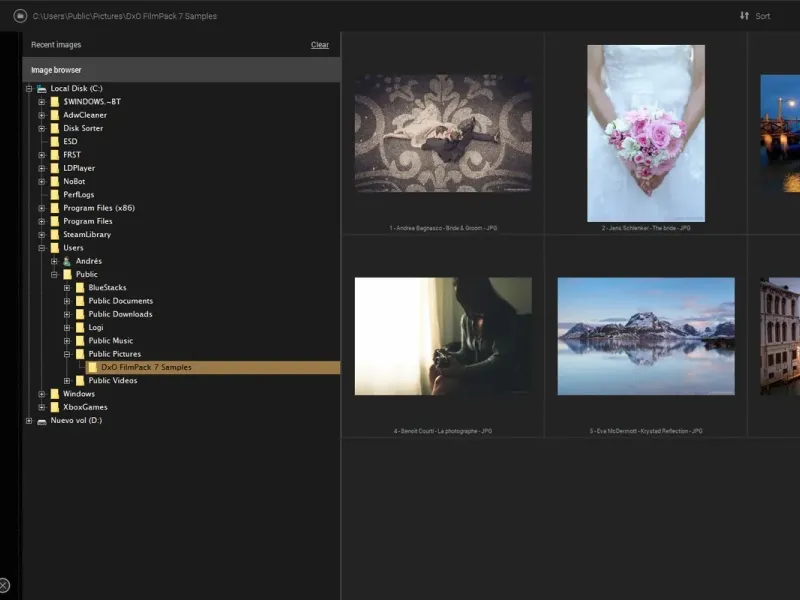
Task: Click the Nuevo vol (D:) drive icon
Action: (42, 421)
